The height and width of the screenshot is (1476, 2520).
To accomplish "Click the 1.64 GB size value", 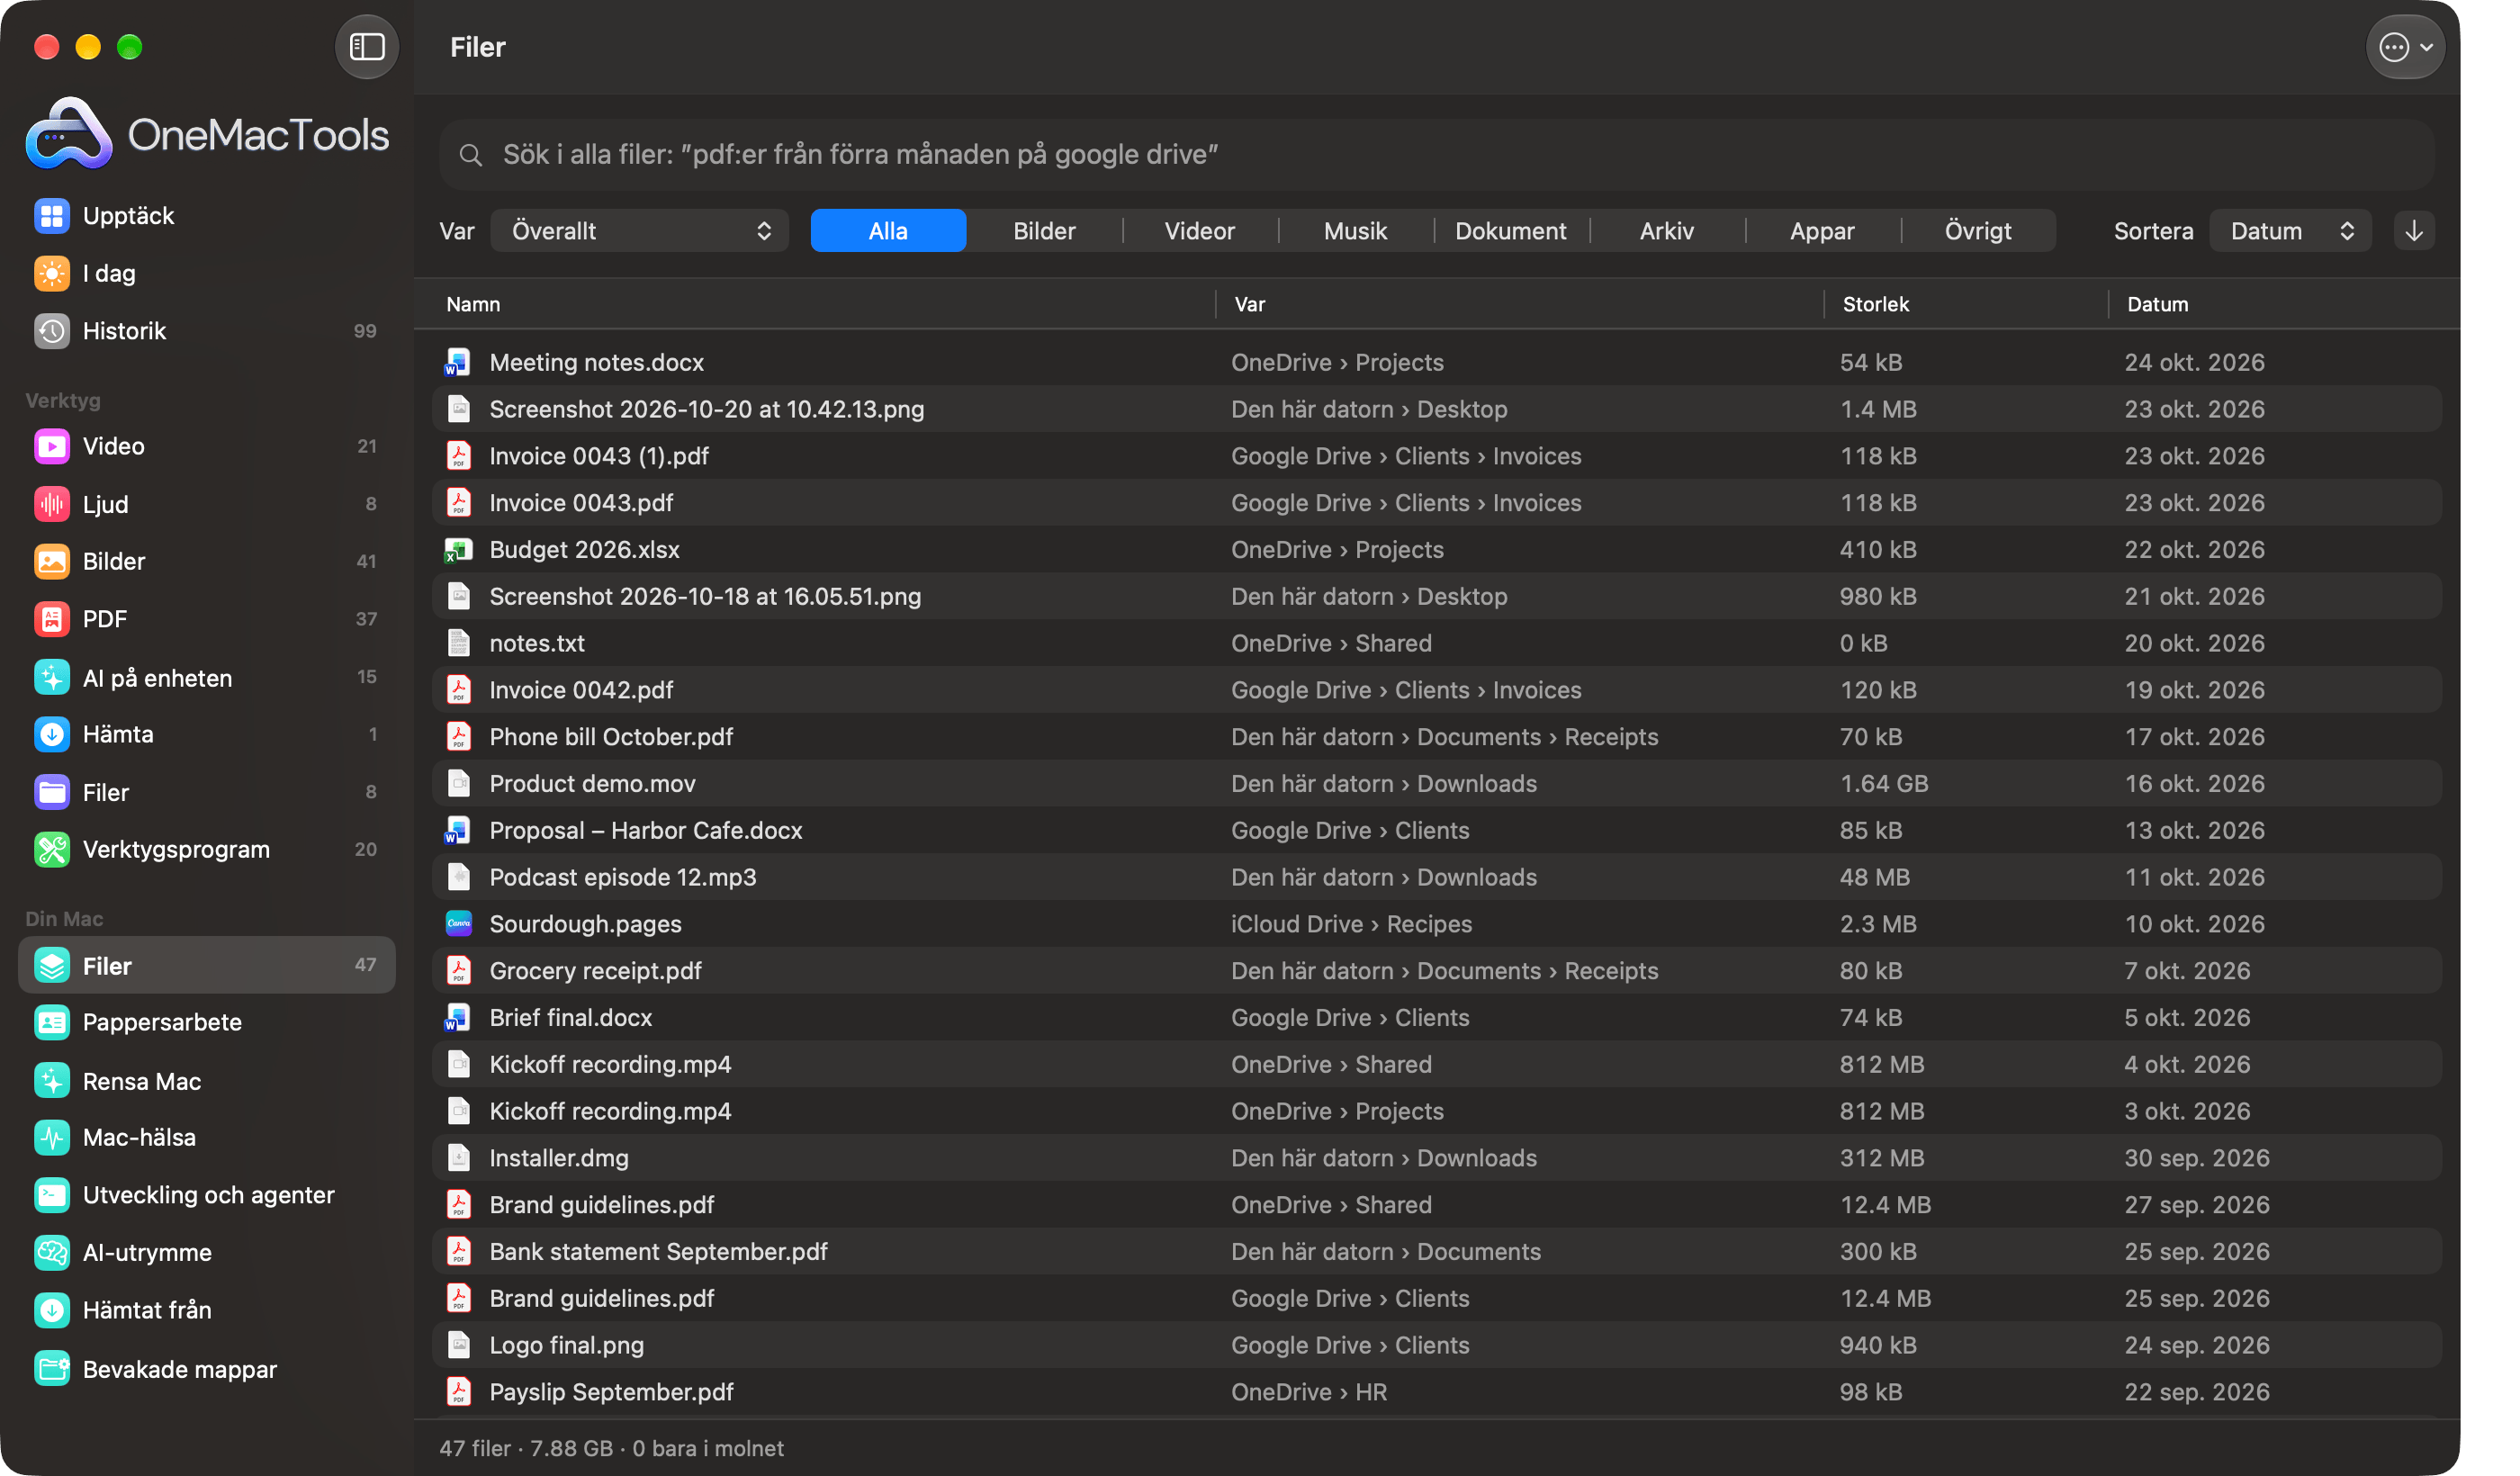I will (1884, 783).
